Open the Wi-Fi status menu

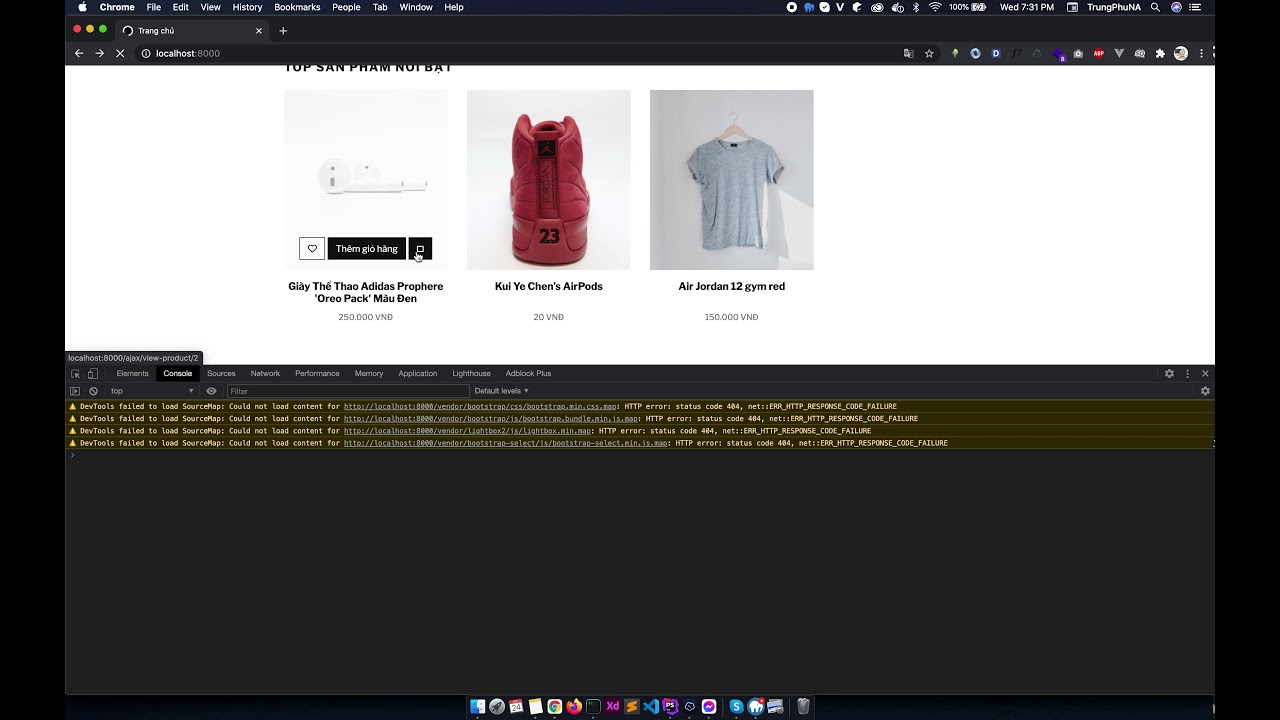[935, 7]
